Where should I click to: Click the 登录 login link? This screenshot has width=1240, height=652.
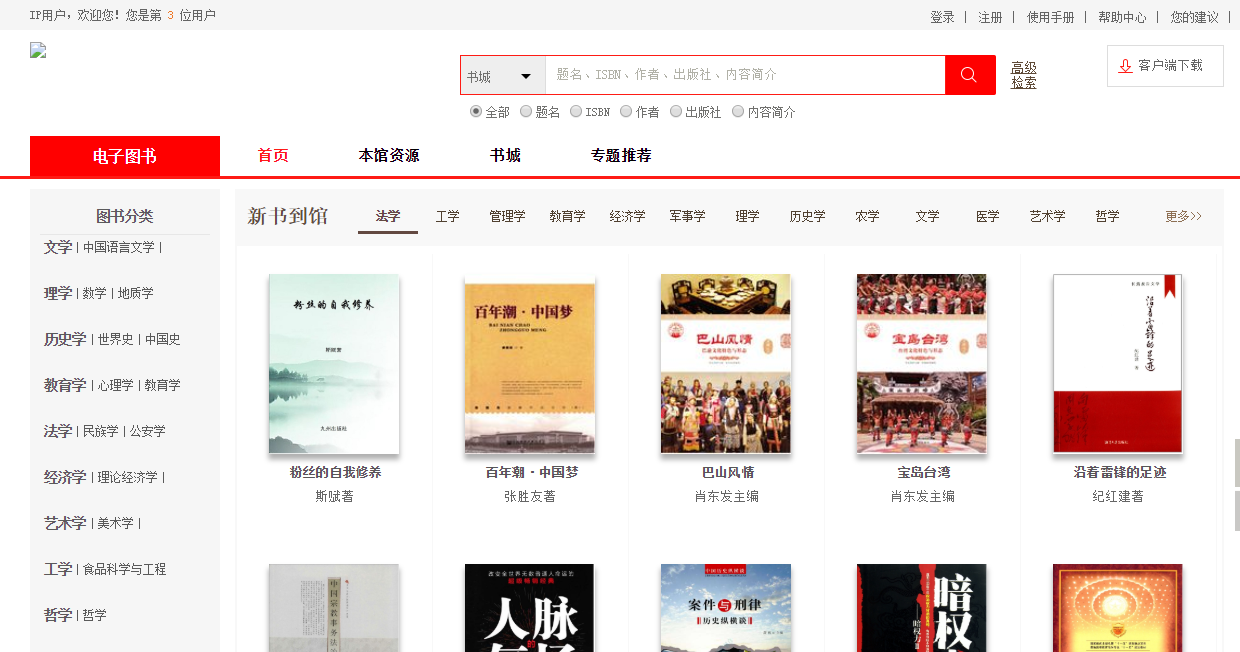click(x=942, y=17)
